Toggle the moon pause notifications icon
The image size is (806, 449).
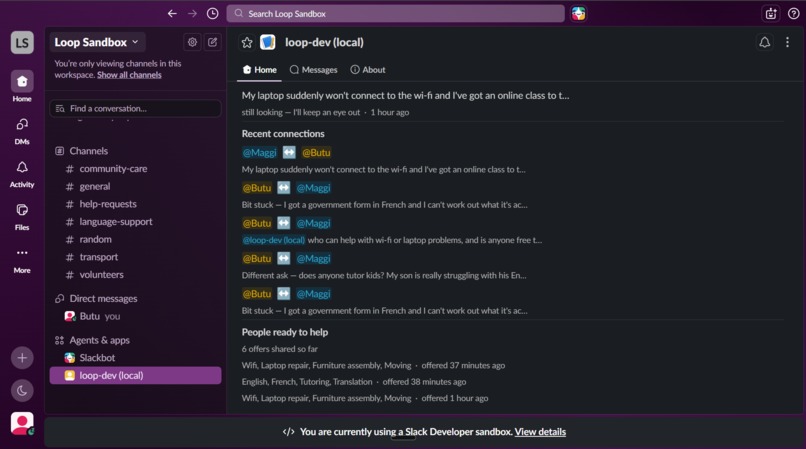[22, 391]
